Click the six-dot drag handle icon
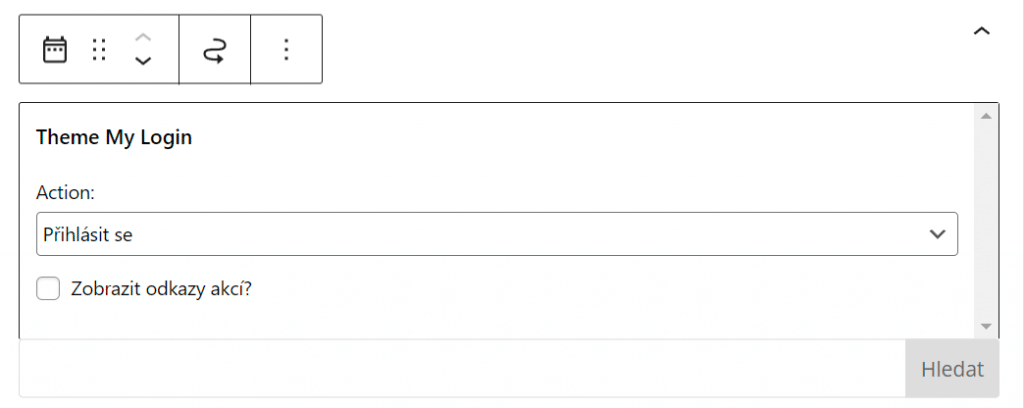 tap(99, 50)
